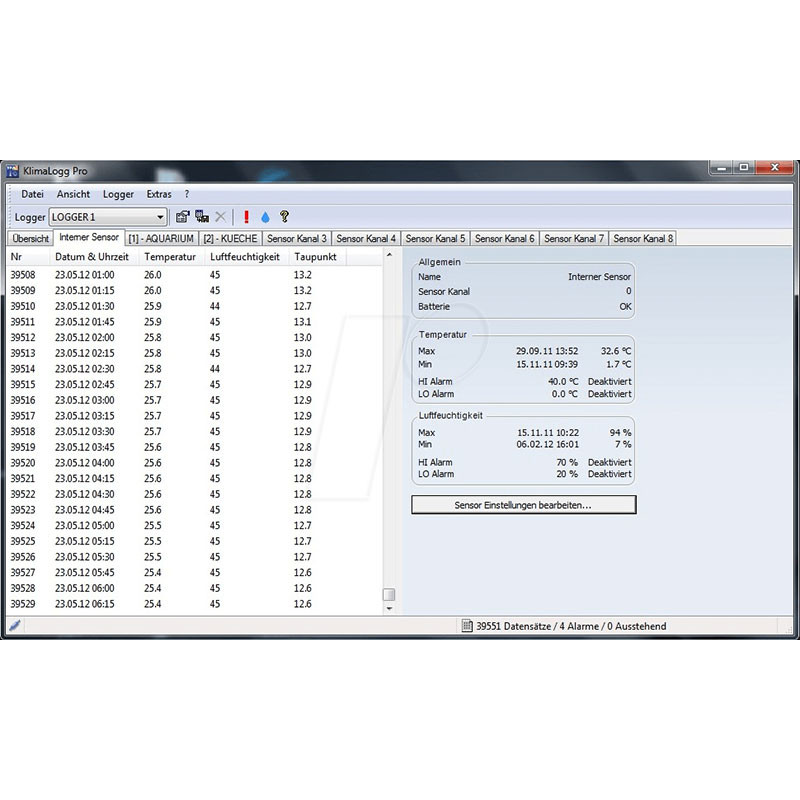800x800 pixels.
Task: Sort by the Temperatur column header
Action: (x=171, y=257)
